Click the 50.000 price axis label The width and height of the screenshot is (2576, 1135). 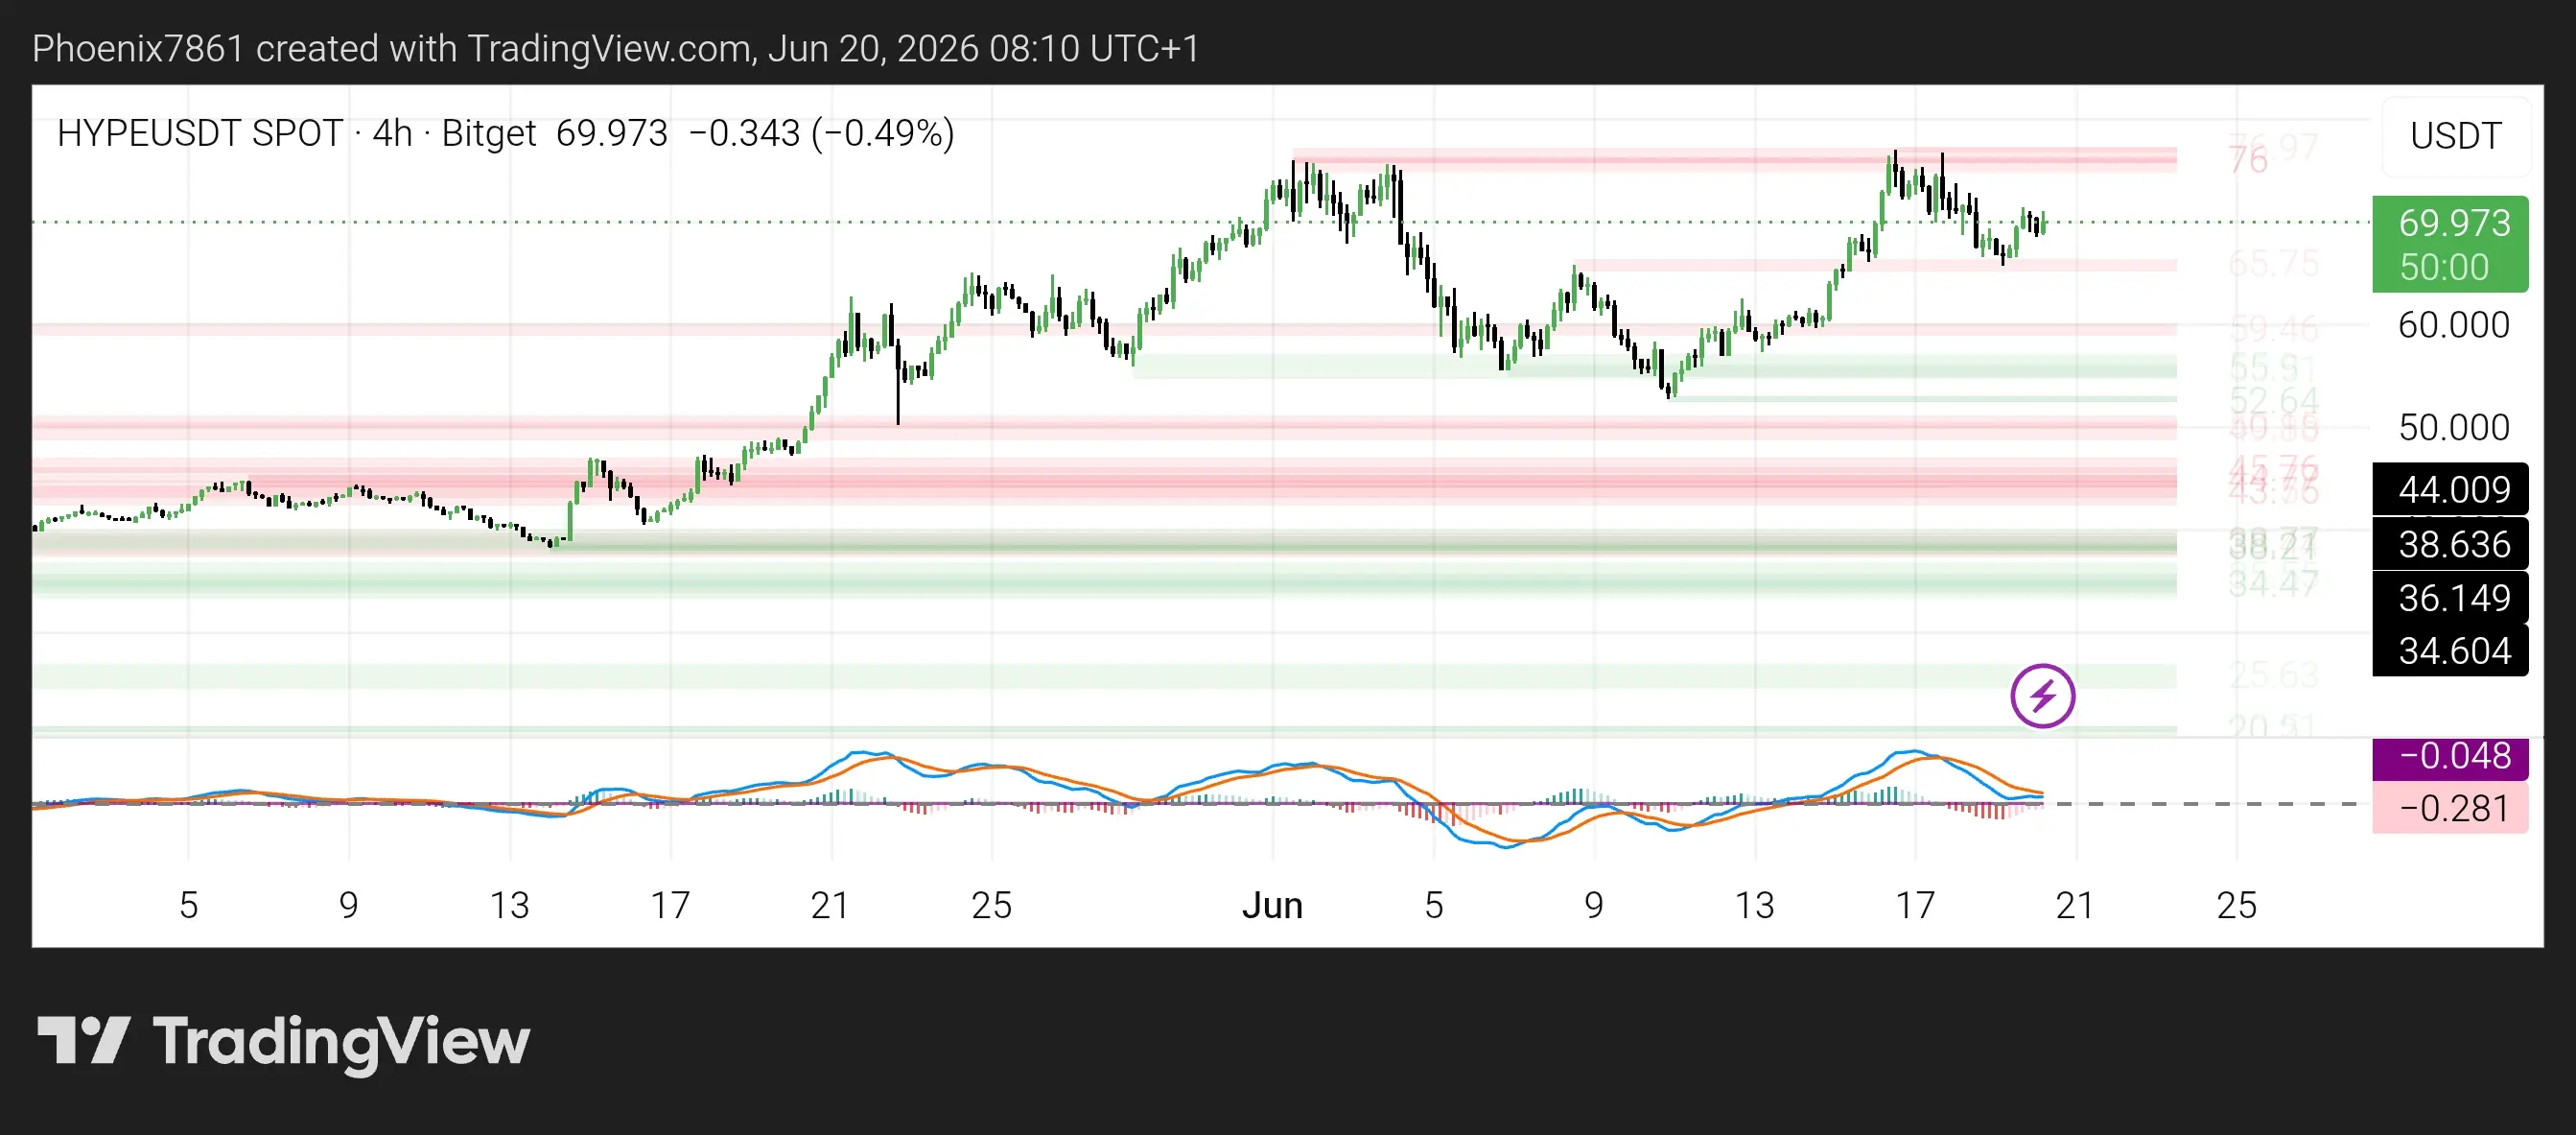point(2453,427)
